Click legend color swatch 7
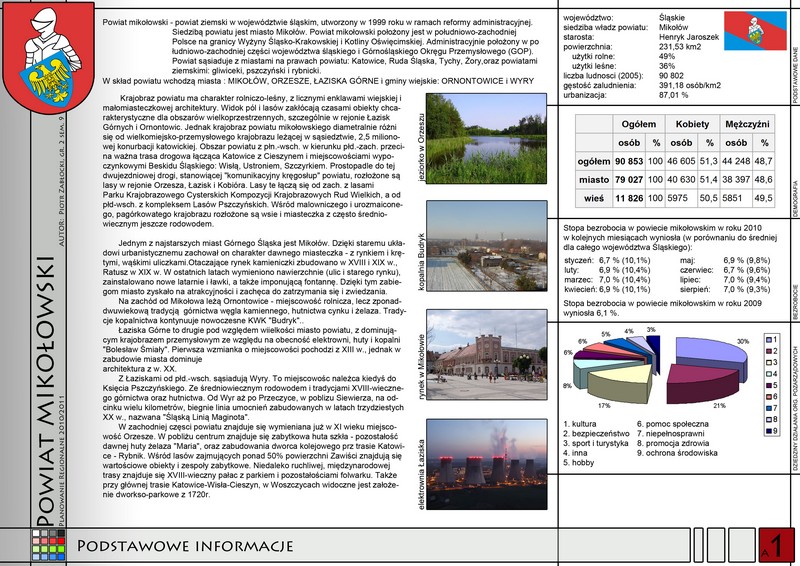800x566 pixels. (769, 408)
